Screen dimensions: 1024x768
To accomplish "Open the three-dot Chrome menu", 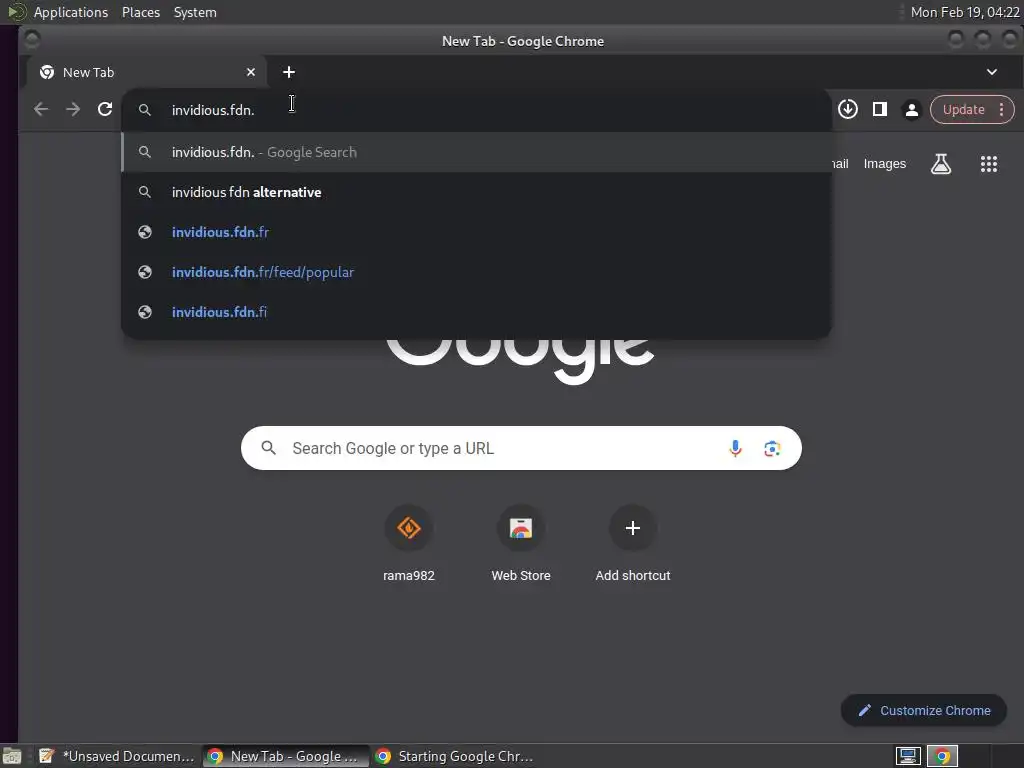I will (1001, 110).
